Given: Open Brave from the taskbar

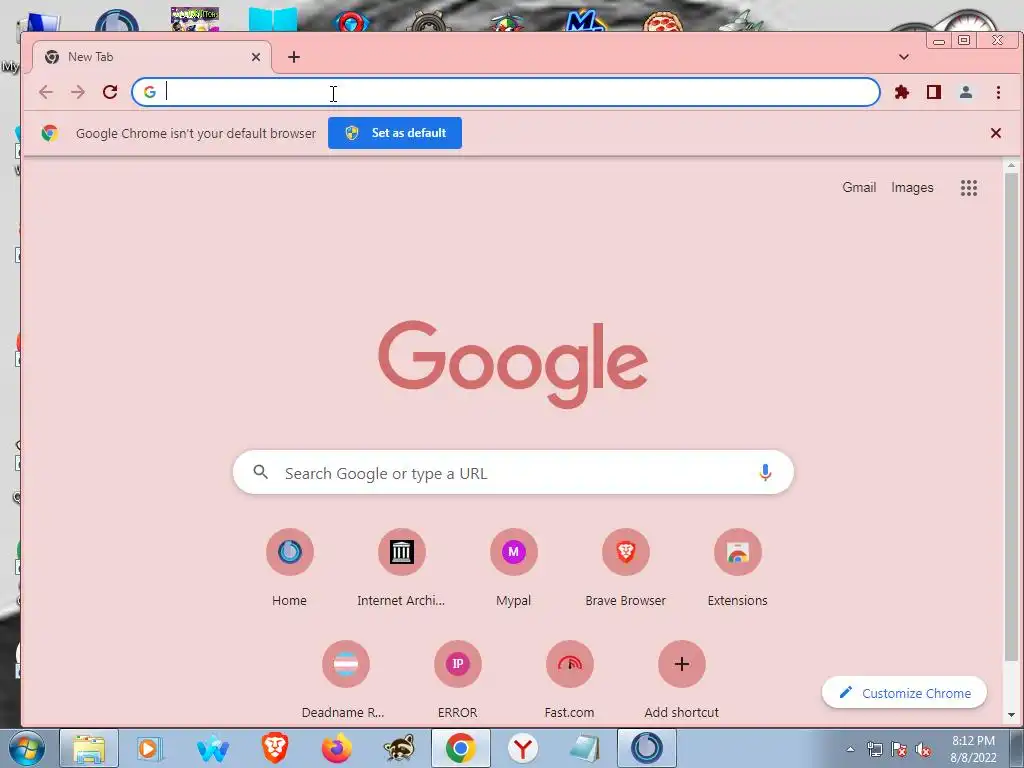Looking at the screenshot, I should click(275, 748).
